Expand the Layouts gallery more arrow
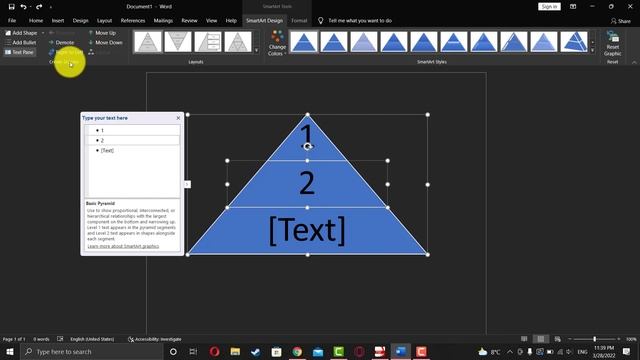The width and height of the screenshot is (640, 360). tap(256, 51)
